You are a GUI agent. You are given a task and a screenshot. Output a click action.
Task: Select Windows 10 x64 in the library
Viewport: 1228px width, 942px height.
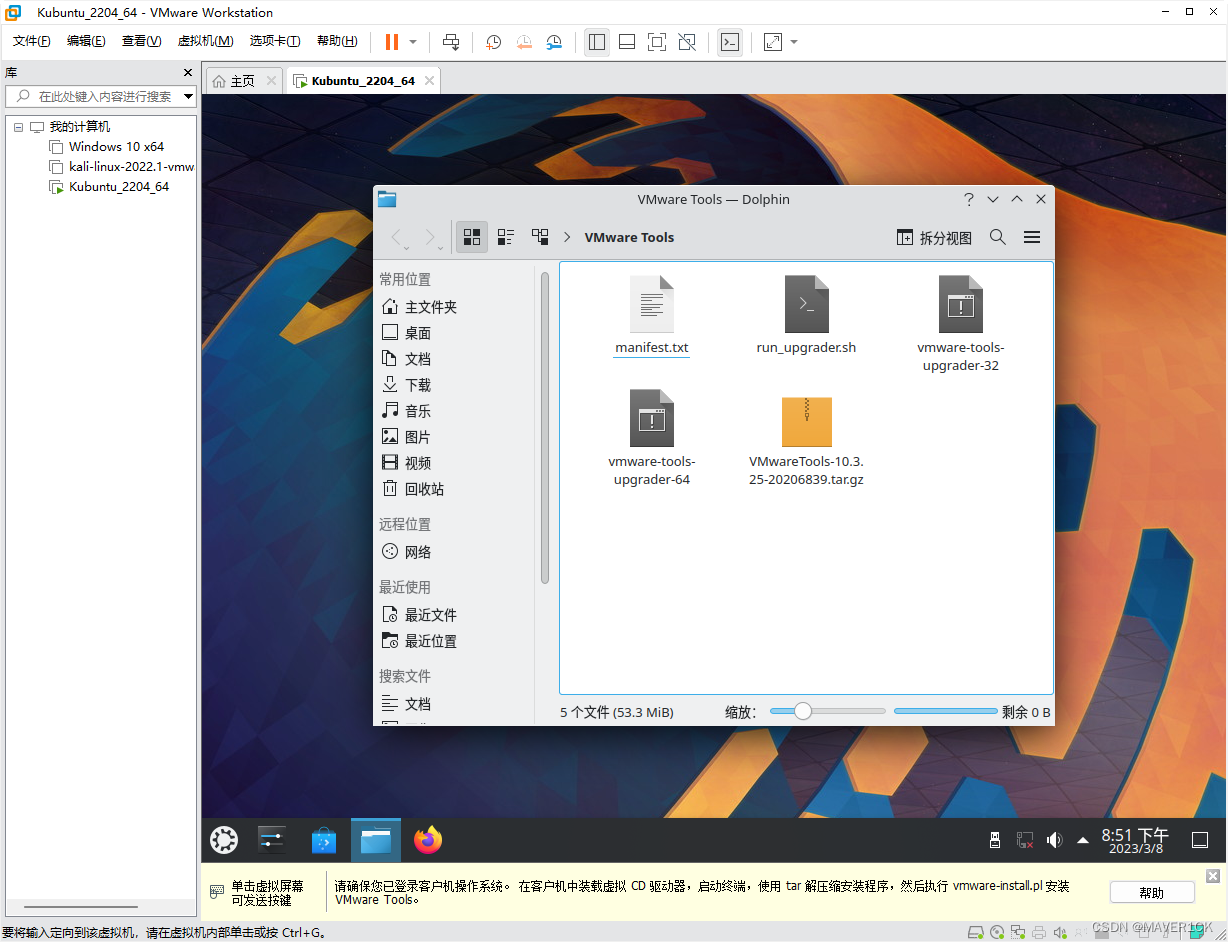116,147
